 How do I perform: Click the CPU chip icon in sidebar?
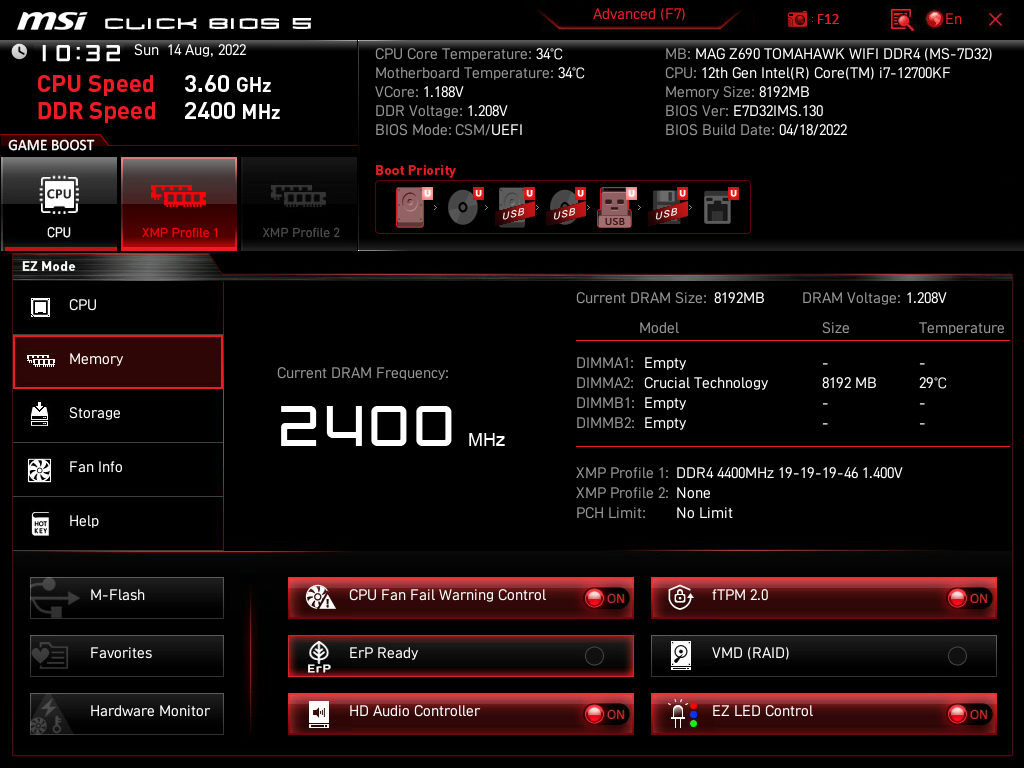pyautogui.click(x=40, y=306)
